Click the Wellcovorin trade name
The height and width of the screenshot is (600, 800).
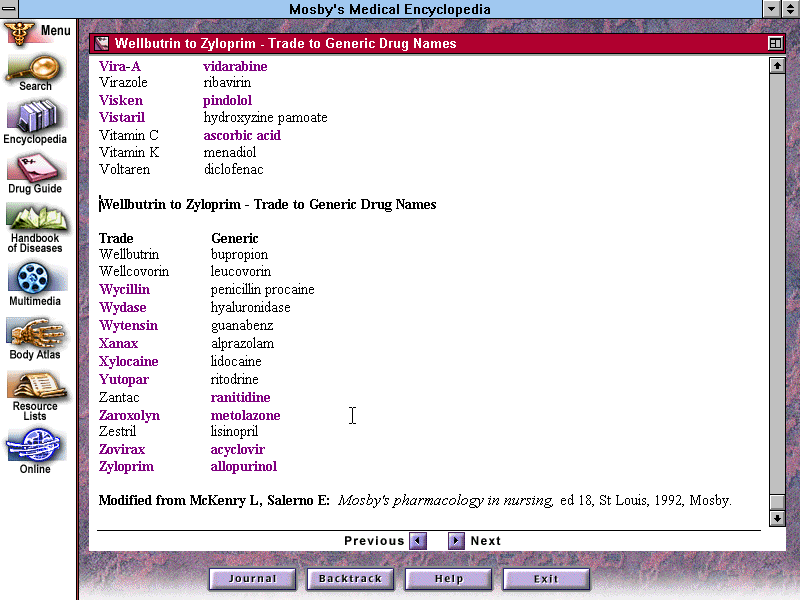(x=134, y=271)
